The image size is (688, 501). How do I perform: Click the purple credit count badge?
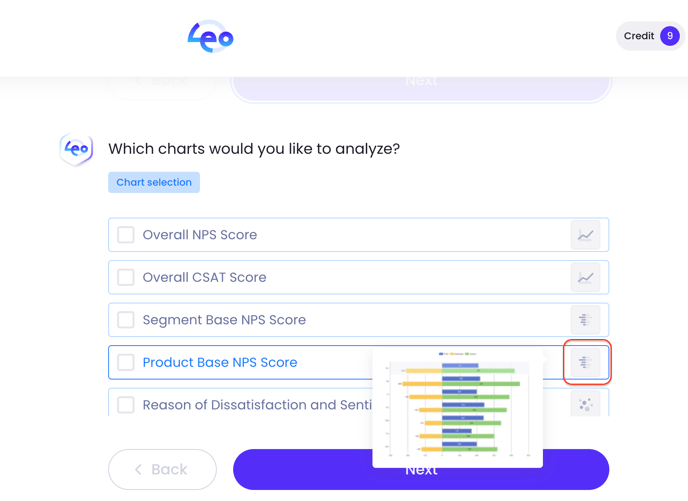tap(670, 36)
